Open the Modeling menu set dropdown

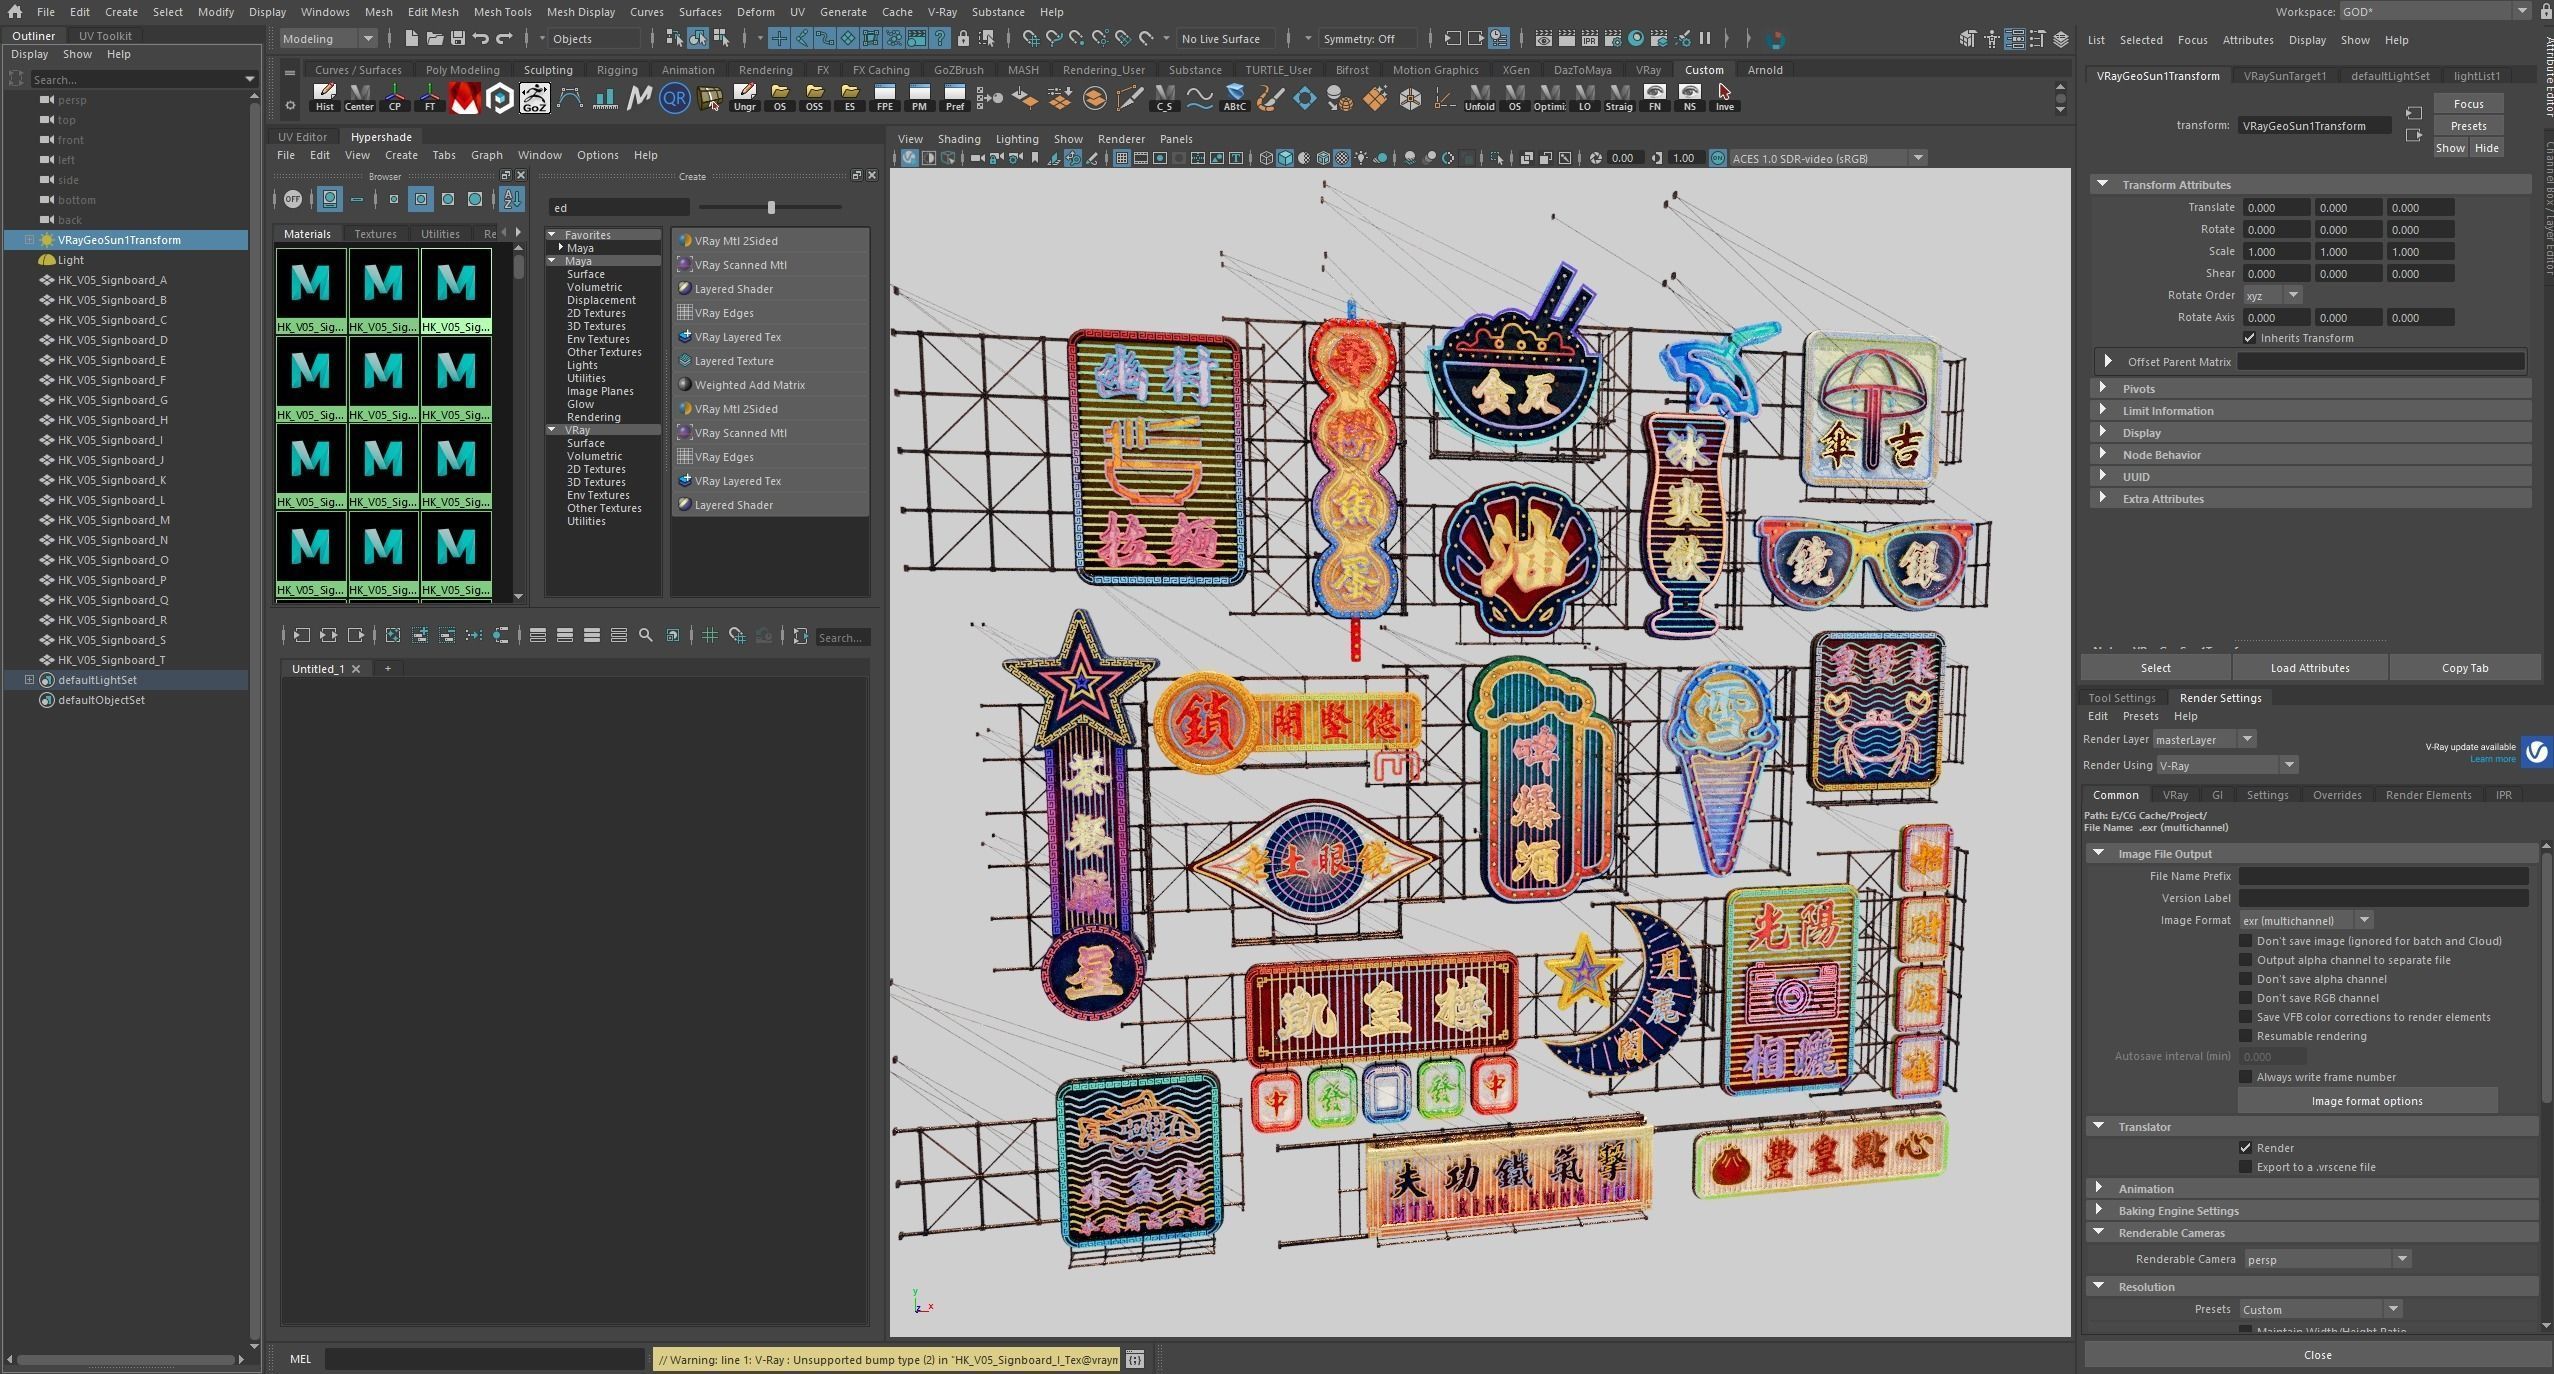(328, 39)
